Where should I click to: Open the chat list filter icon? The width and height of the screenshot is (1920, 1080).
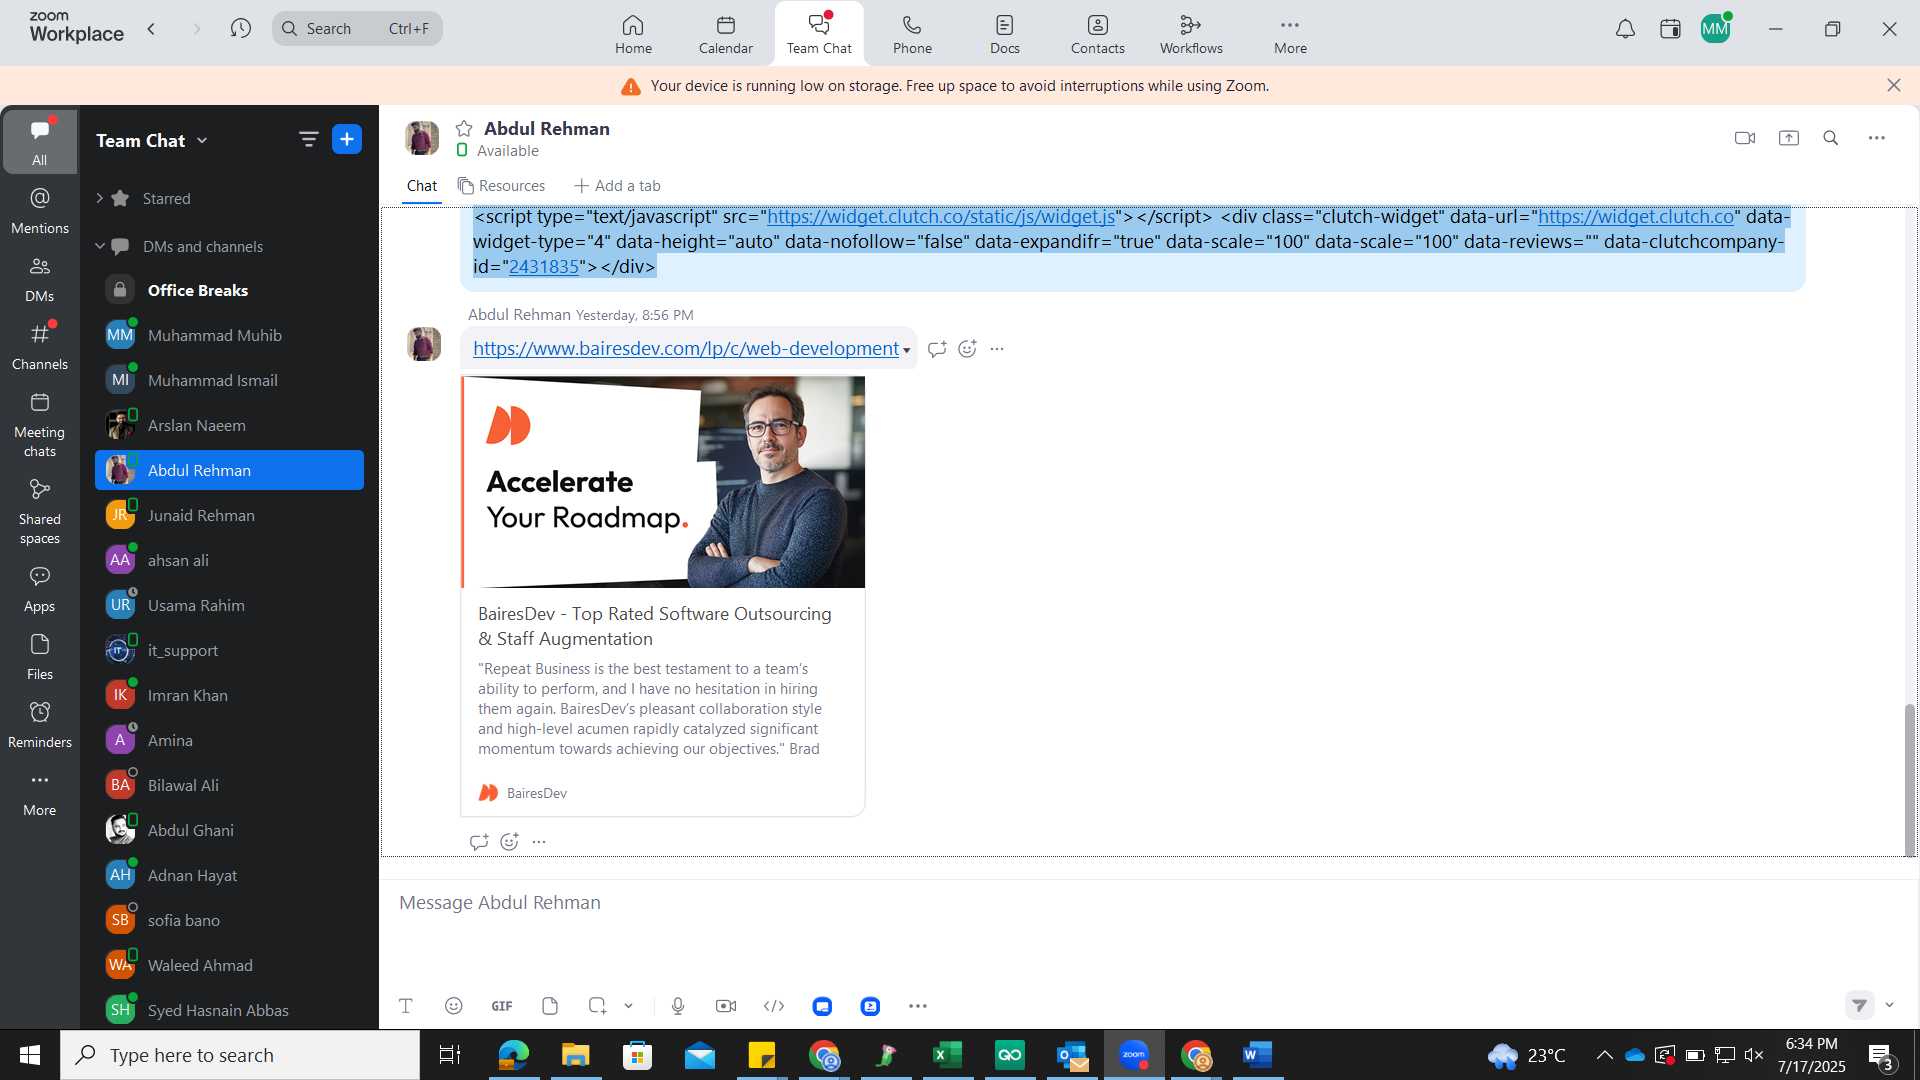point(308,140)
